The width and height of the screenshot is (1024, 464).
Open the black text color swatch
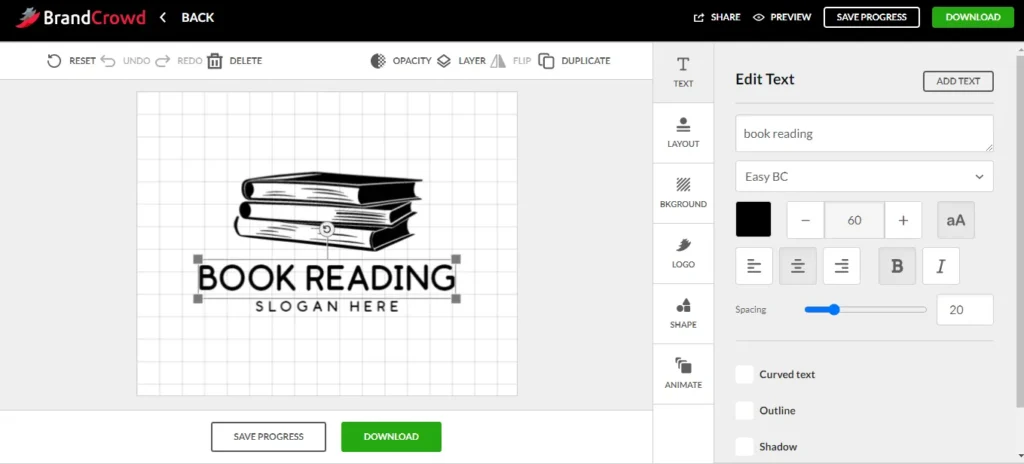pyautogui.click(x=753, y=219)
